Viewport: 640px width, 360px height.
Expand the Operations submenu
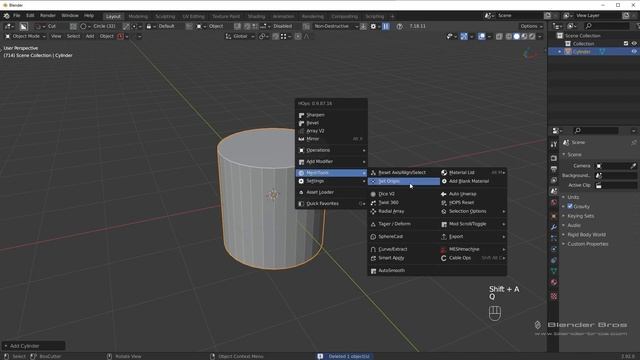click(331, 150)
